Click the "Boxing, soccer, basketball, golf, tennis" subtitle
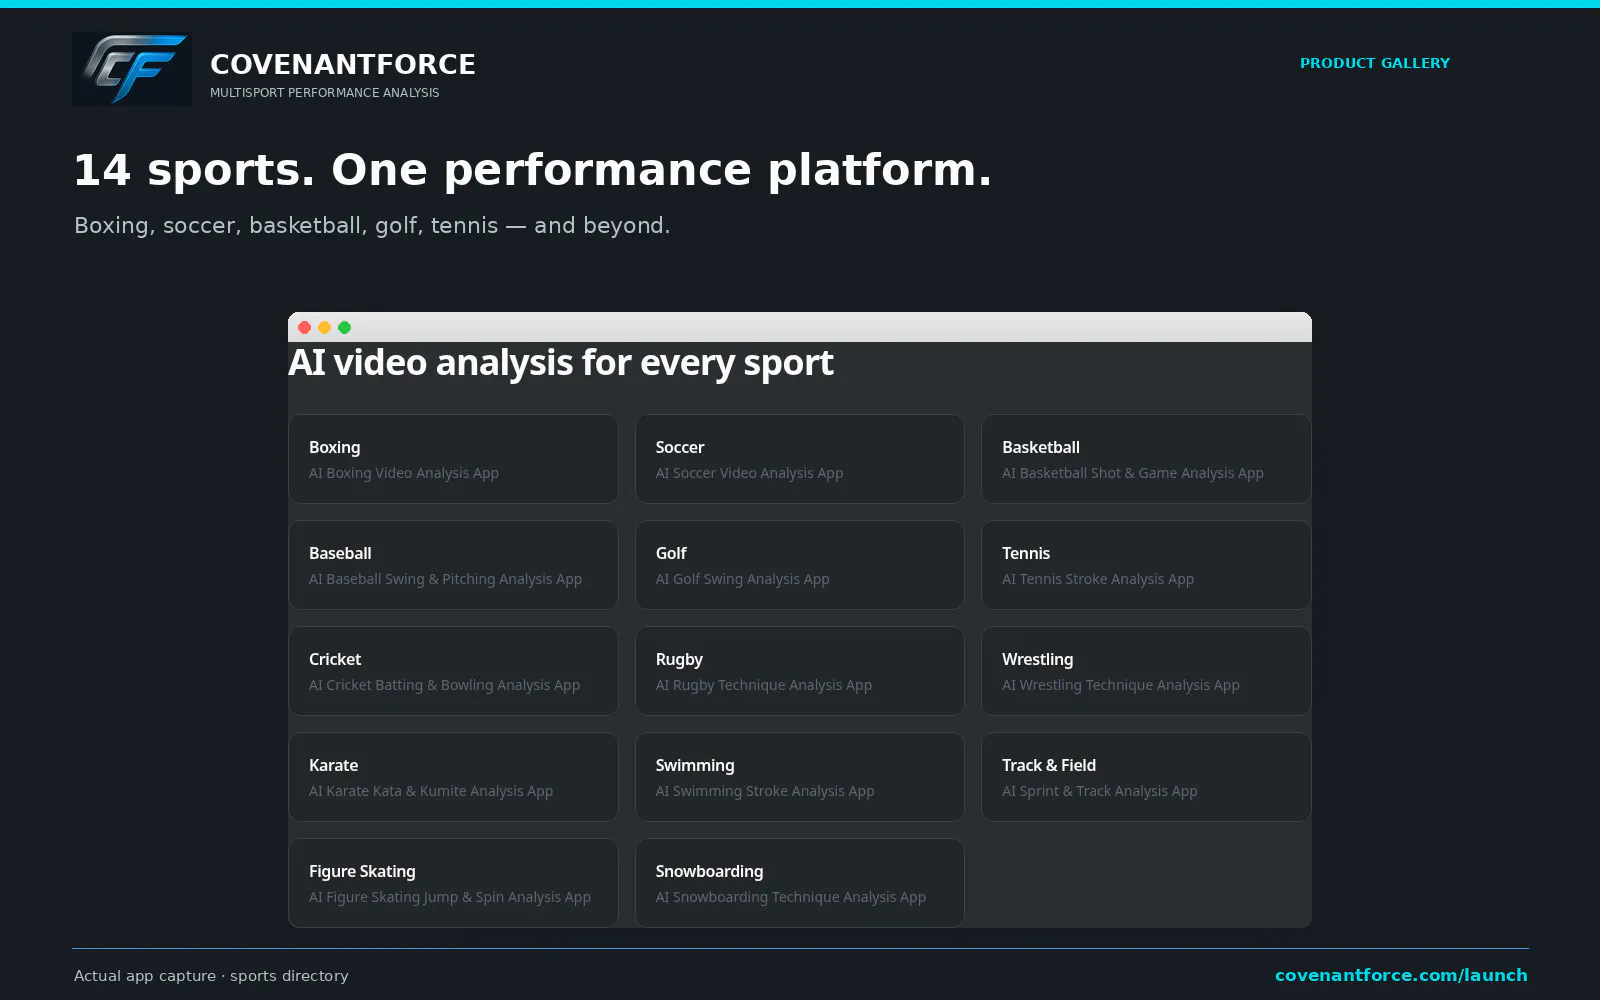 click(372, 226)
